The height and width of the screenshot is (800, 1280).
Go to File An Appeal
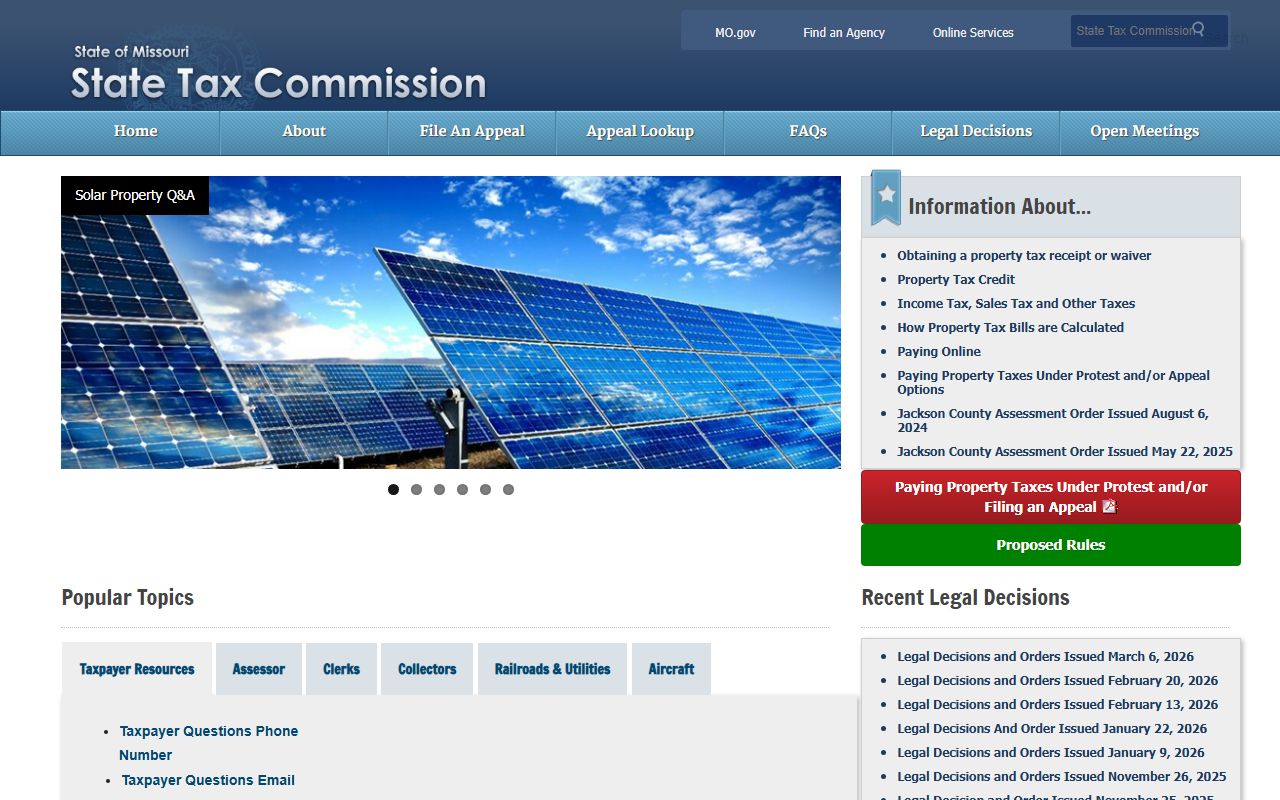point(472,132)
